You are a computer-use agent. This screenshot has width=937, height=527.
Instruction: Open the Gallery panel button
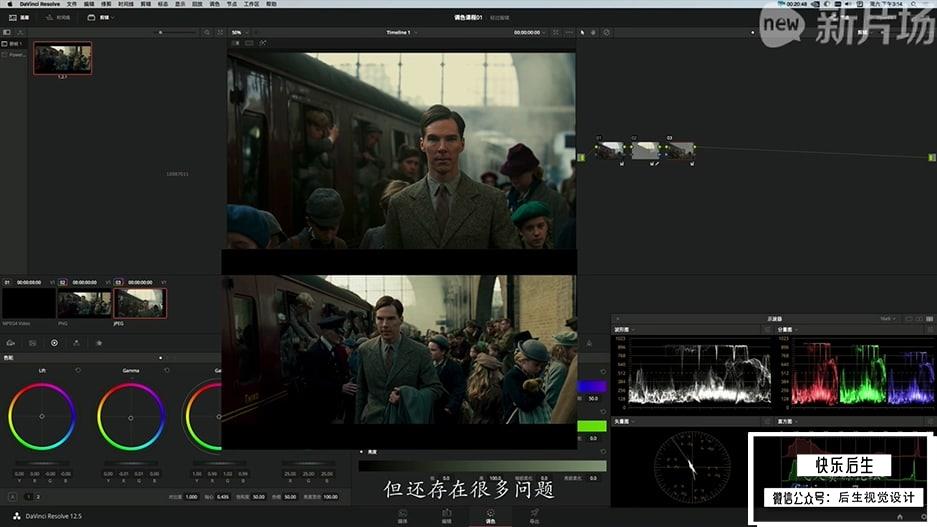click(19, 18)
